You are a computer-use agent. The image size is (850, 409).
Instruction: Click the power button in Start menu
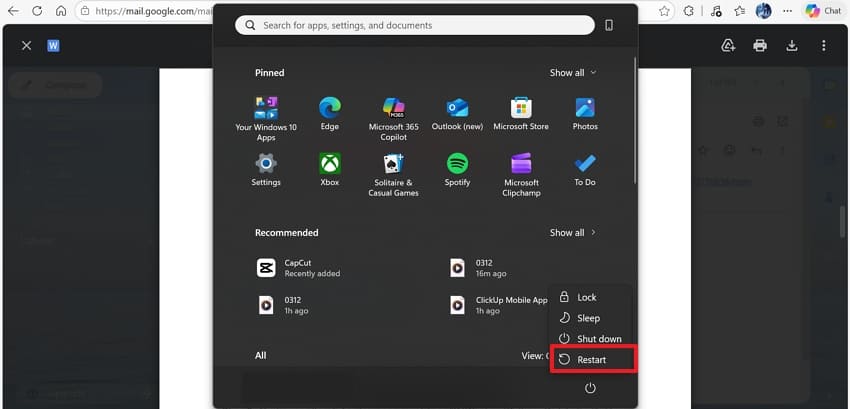point(590,388)
